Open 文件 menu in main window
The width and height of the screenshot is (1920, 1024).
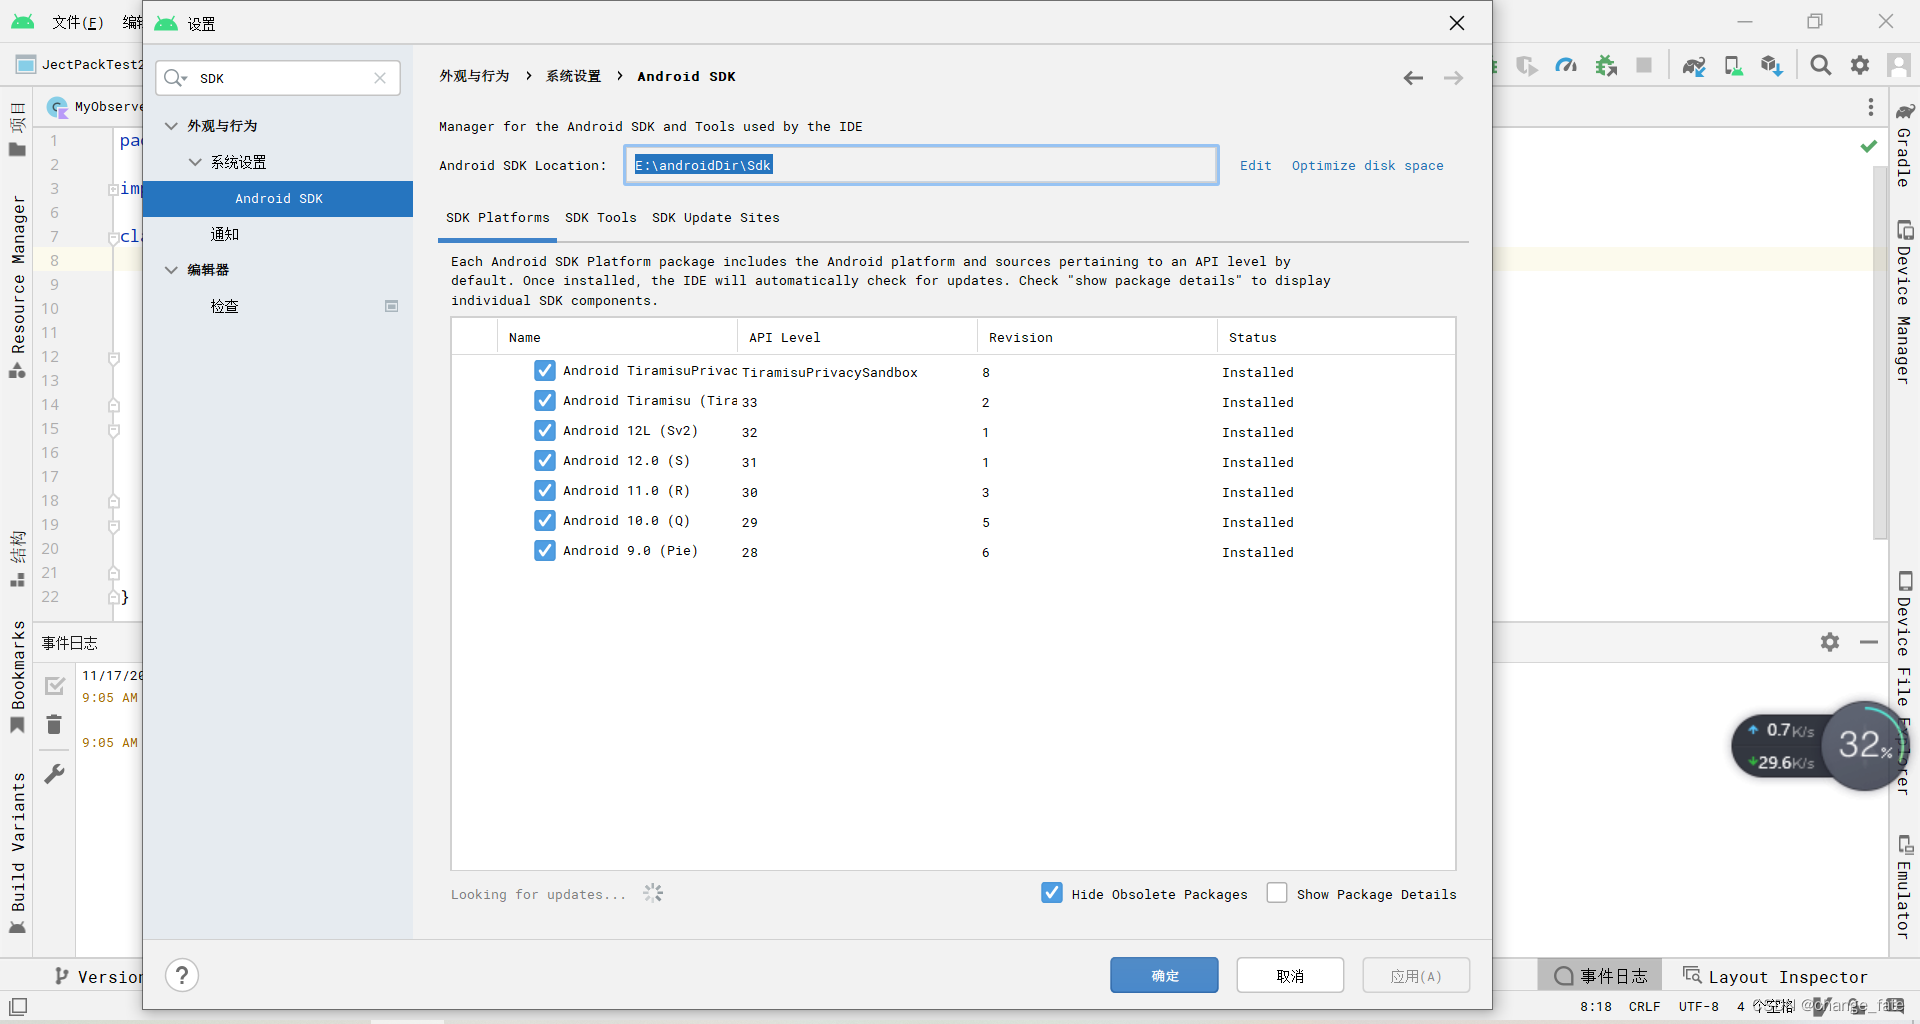point(77,22)
